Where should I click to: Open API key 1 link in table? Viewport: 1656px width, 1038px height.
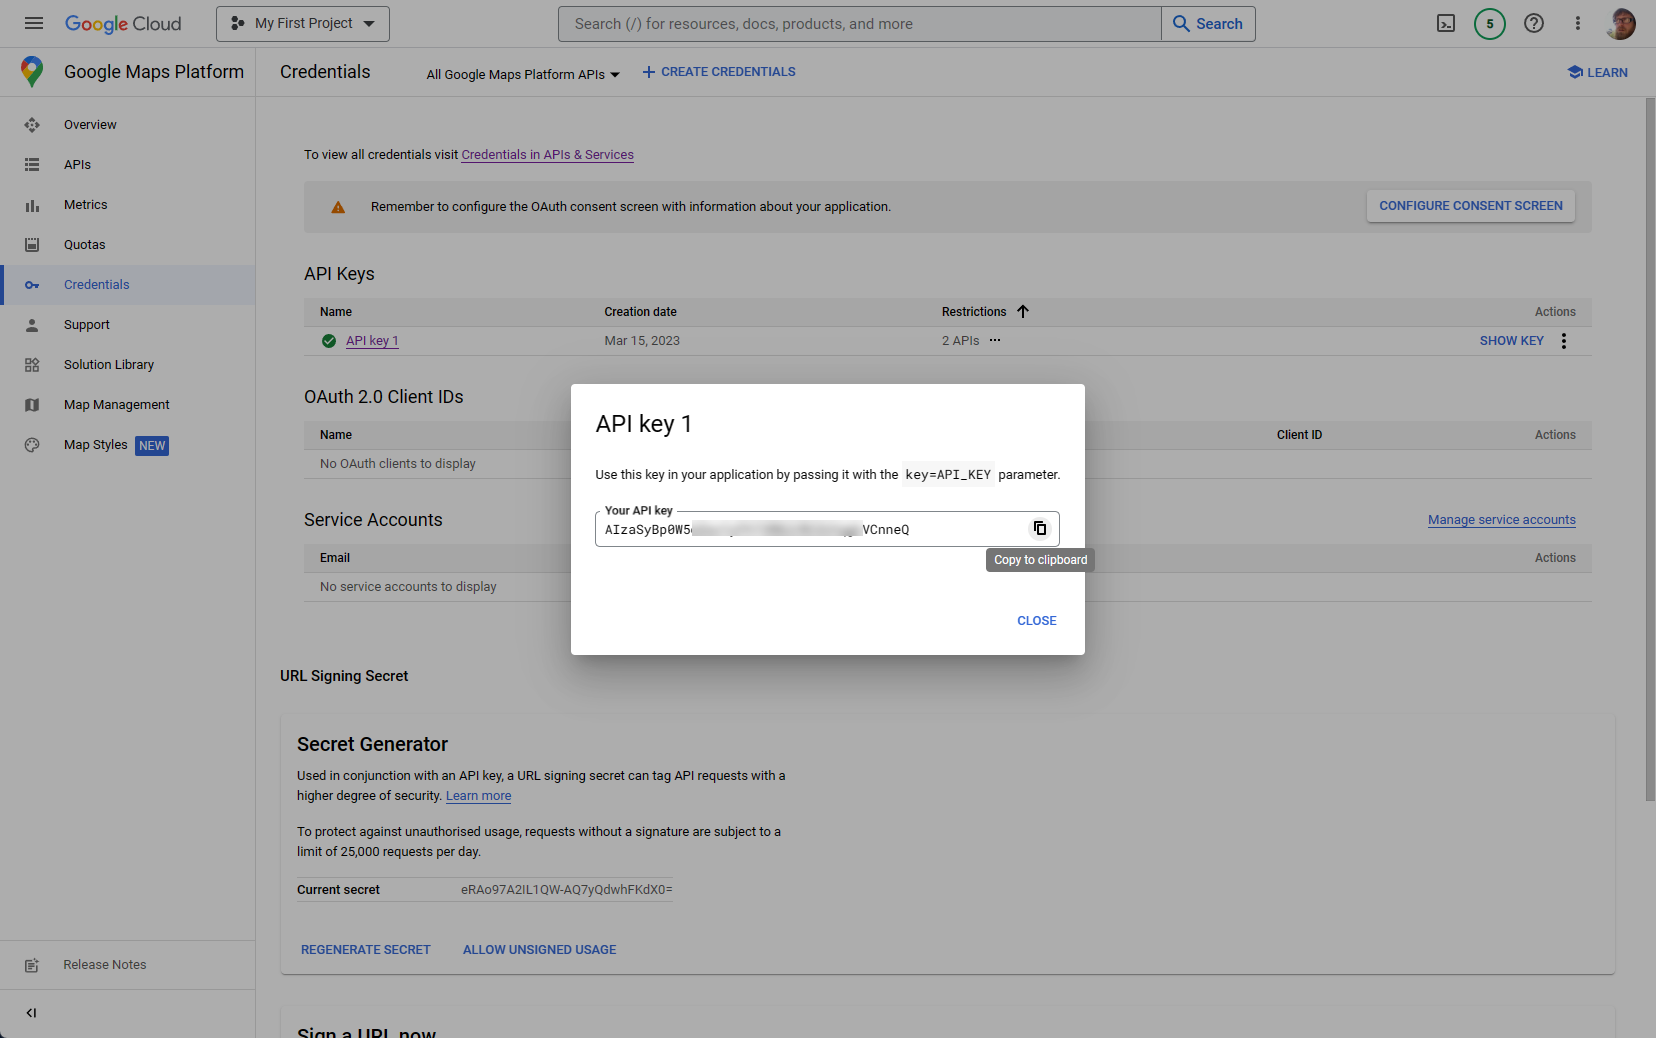click(x=372, y=341)
